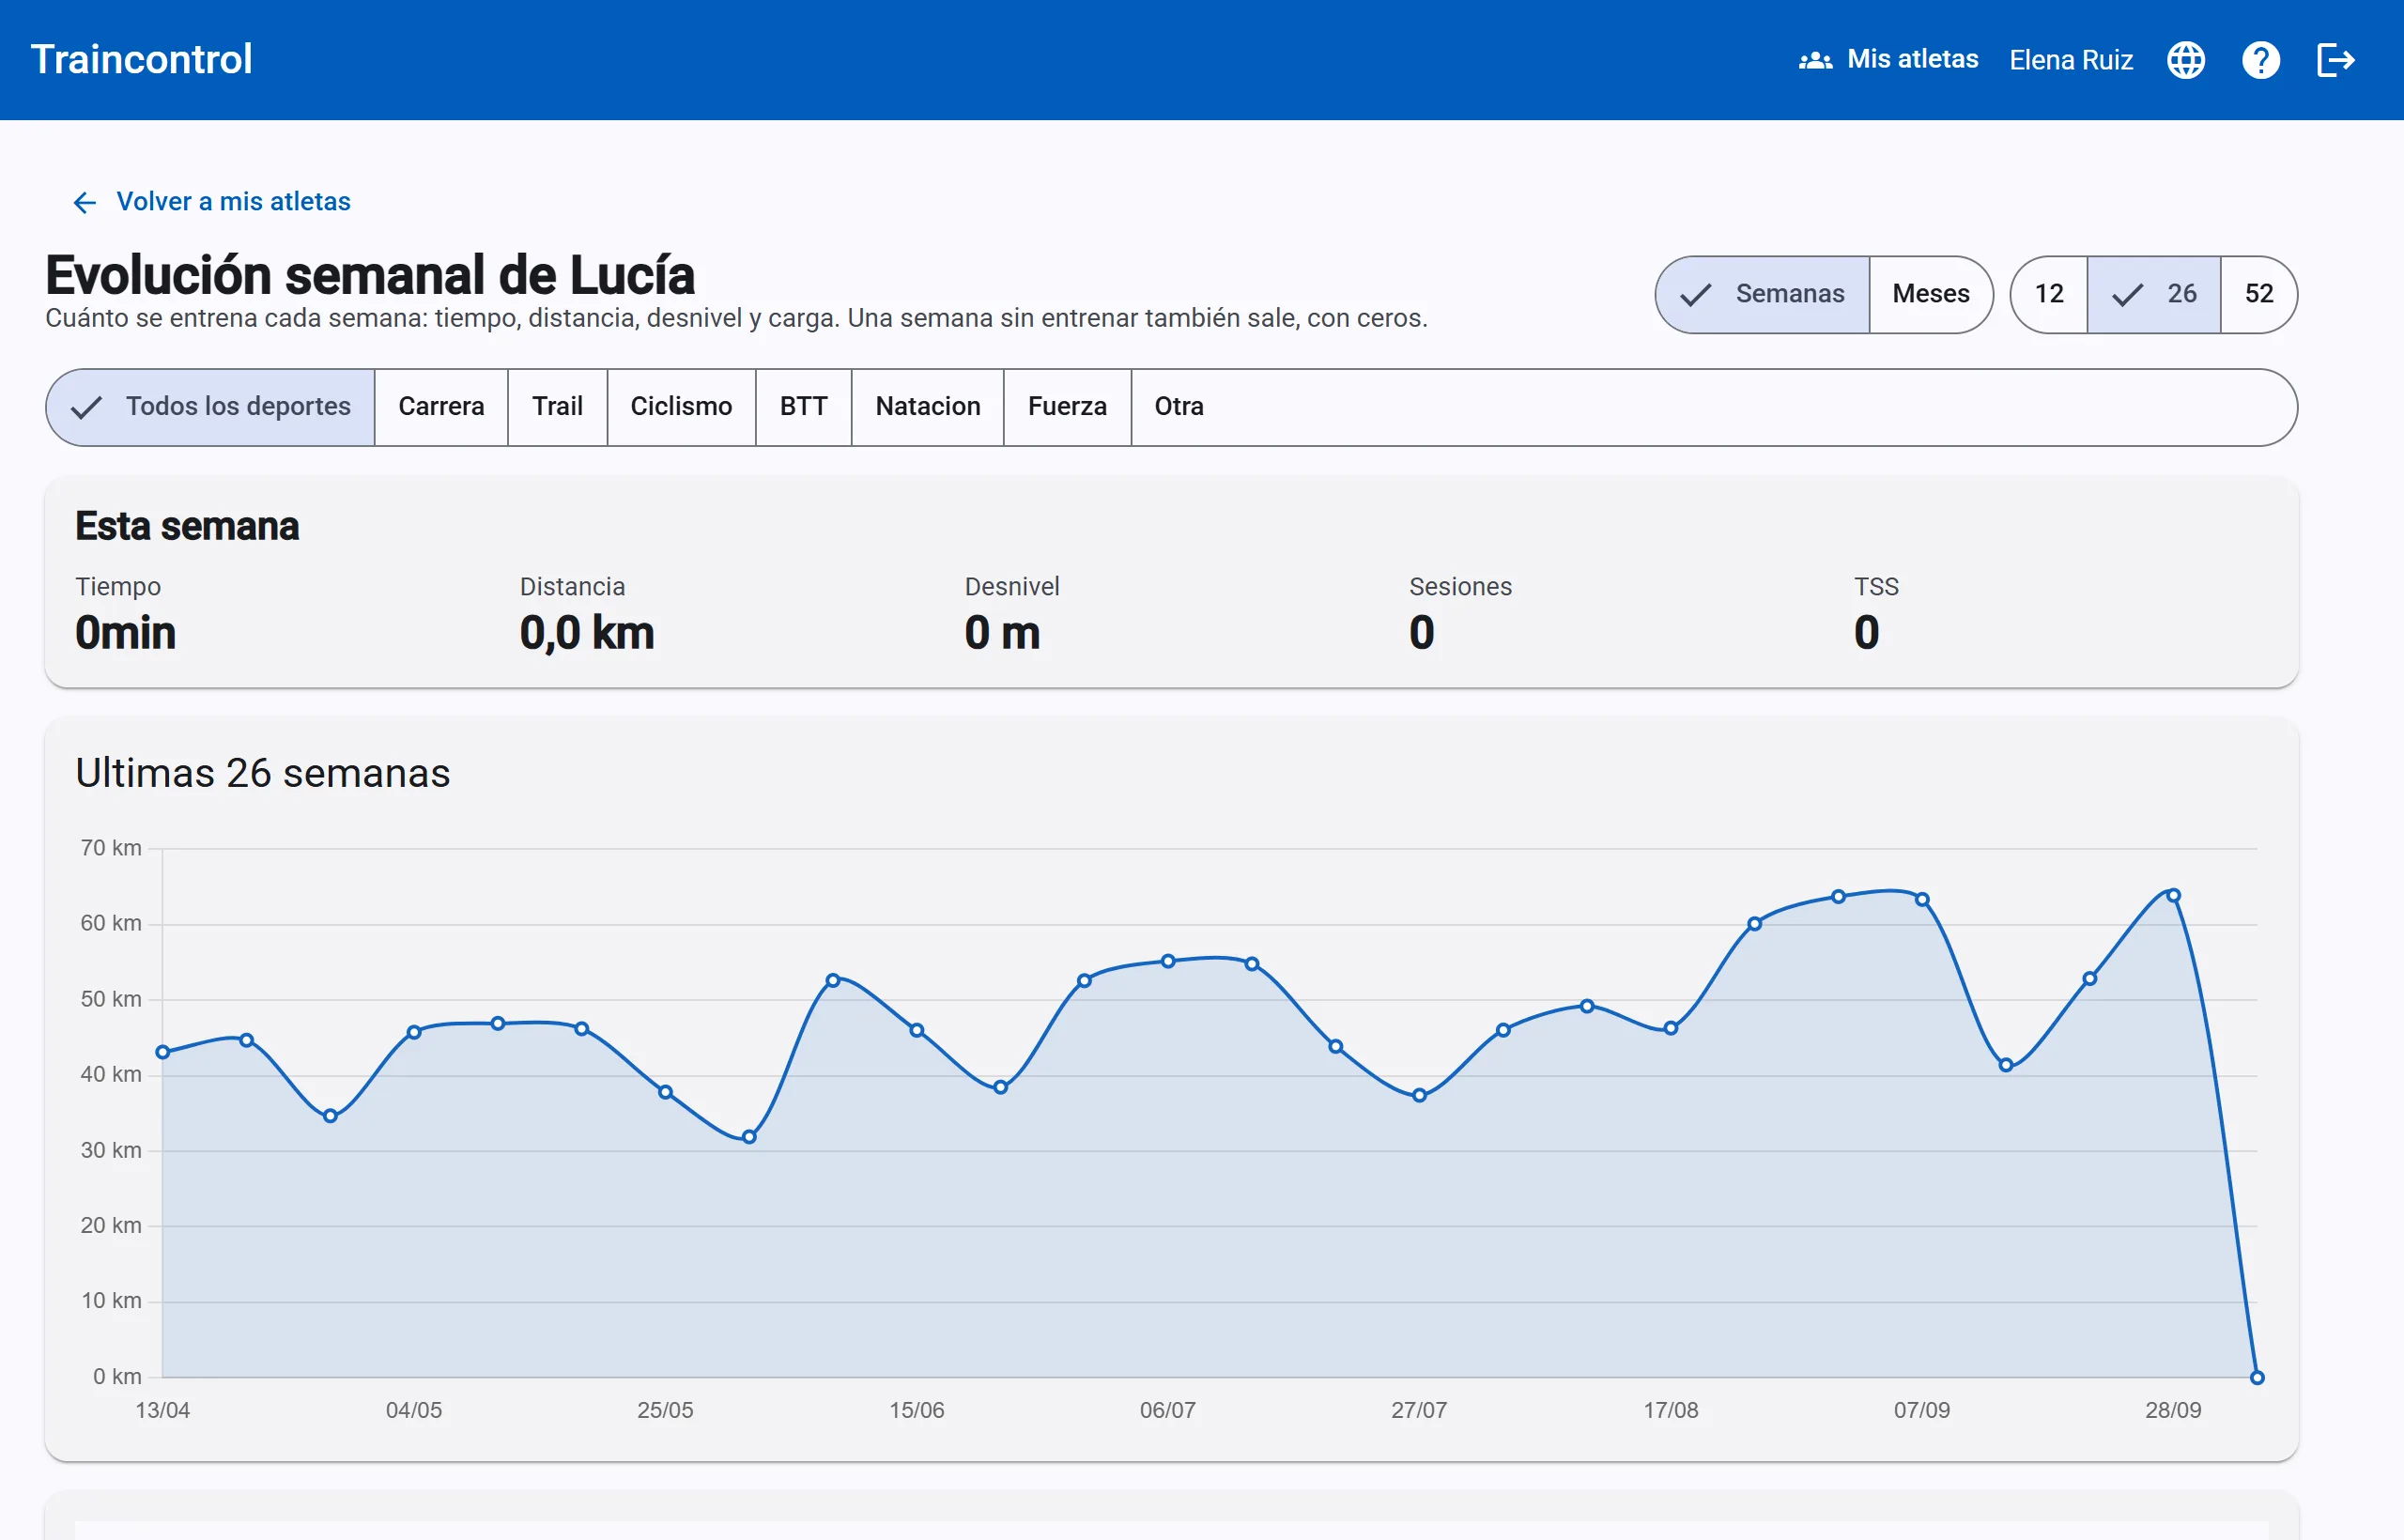Image resolution: width=2404 pixels, height=1540 pixels.
Task: Click the Desnivel value 0 m
Action: pos(1002,633)
